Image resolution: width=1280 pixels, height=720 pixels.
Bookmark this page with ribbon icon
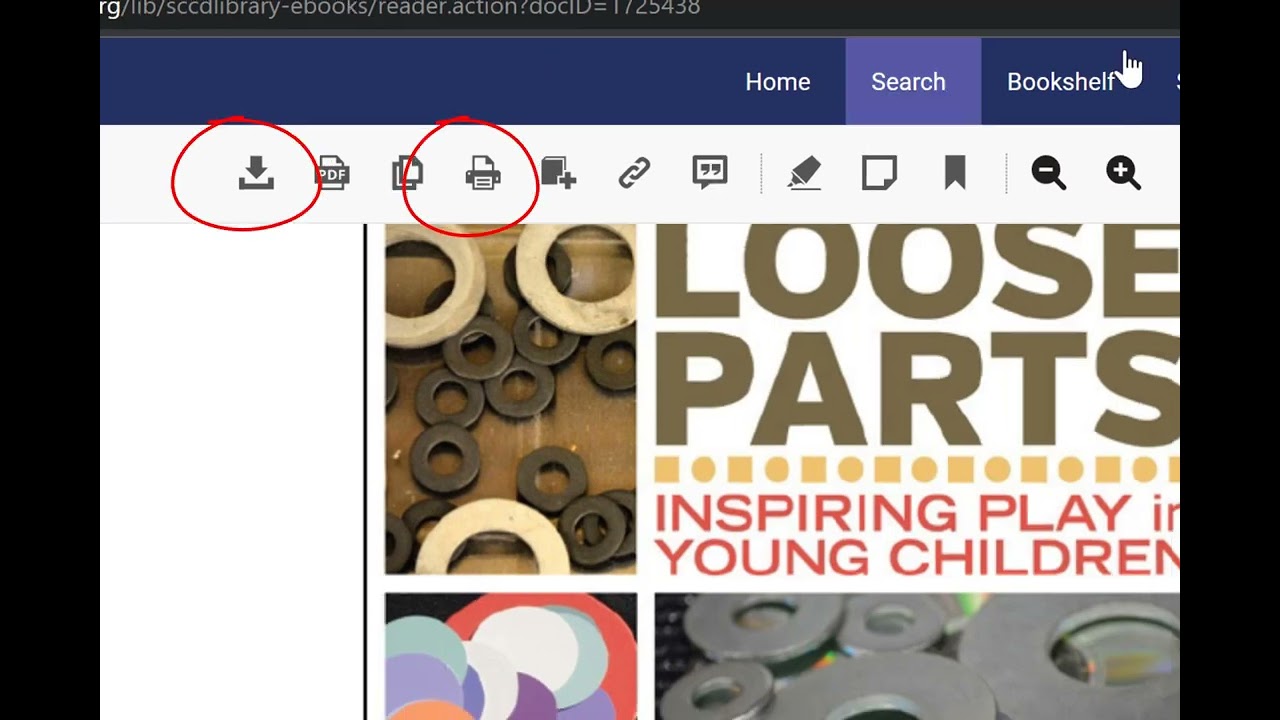pos(955,173)
